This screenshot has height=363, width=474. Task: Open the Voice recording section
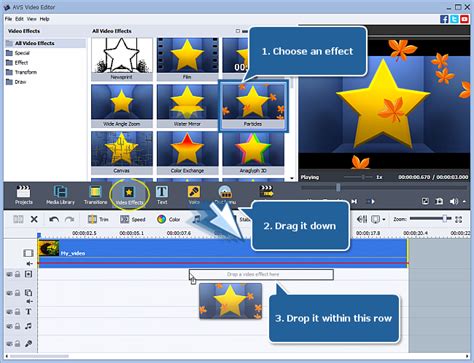click(x=194, y=195)
